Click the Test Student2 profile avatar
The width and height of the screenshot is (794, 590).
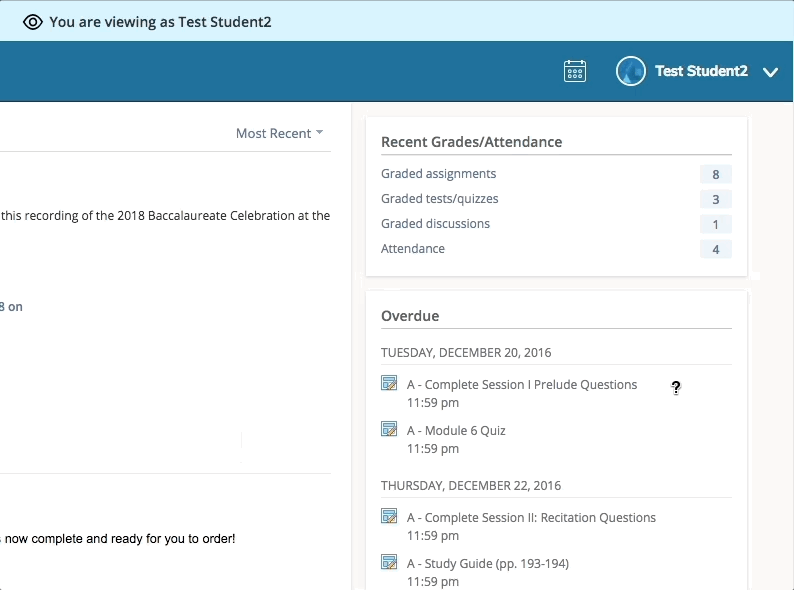point(630,71)
